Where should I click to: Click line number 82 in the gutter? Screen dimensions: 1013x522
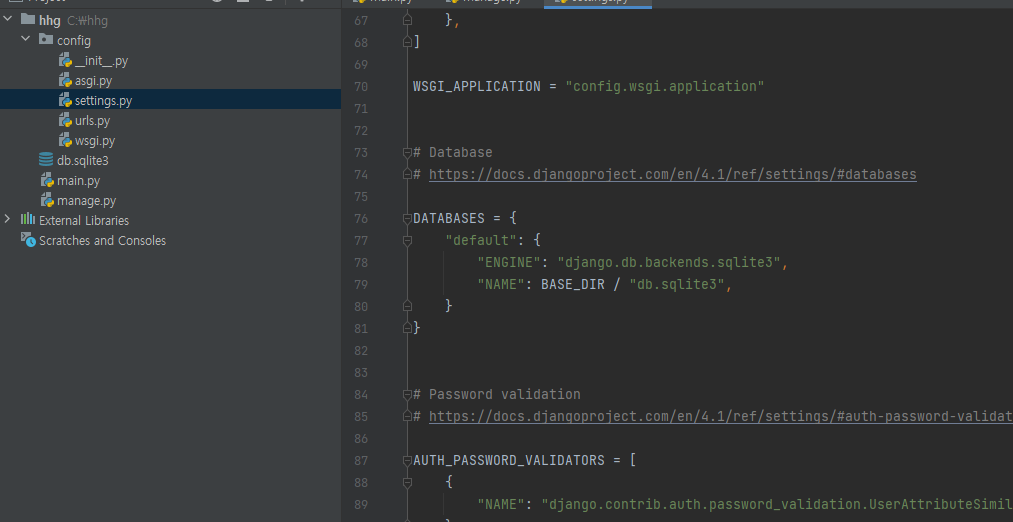click(x=360, y=350)
